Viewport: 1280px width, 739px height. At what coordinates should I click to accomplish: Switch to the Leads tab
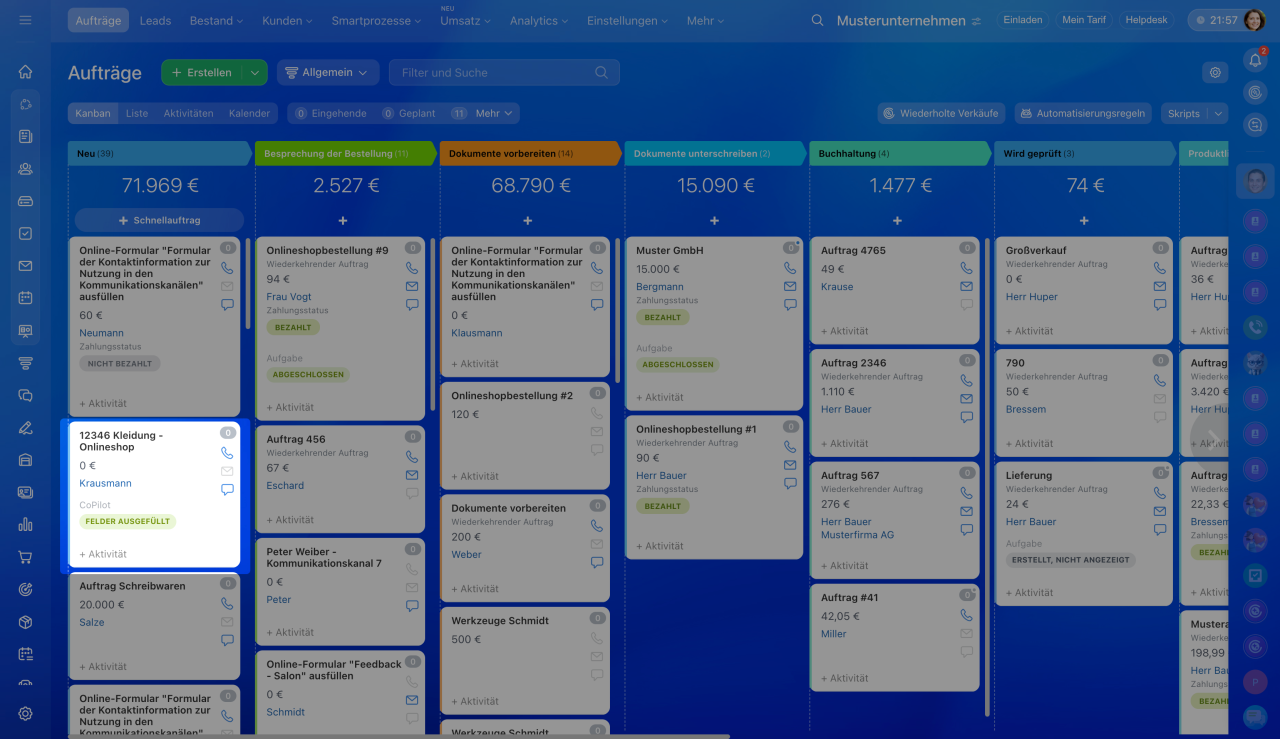(155, 20)
